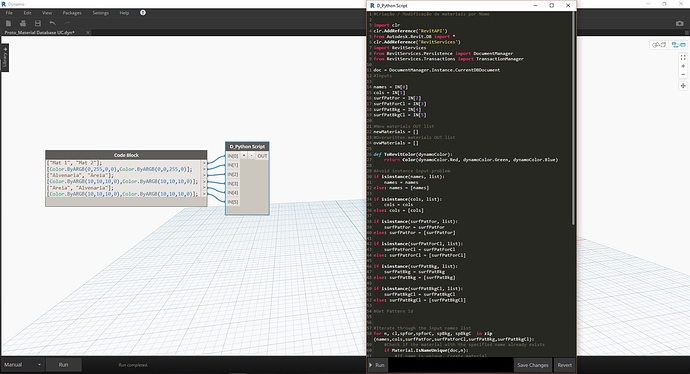
Task: Click output port of Color.ByARGB(0,255,0,0) line
Action: coord(204,169)
